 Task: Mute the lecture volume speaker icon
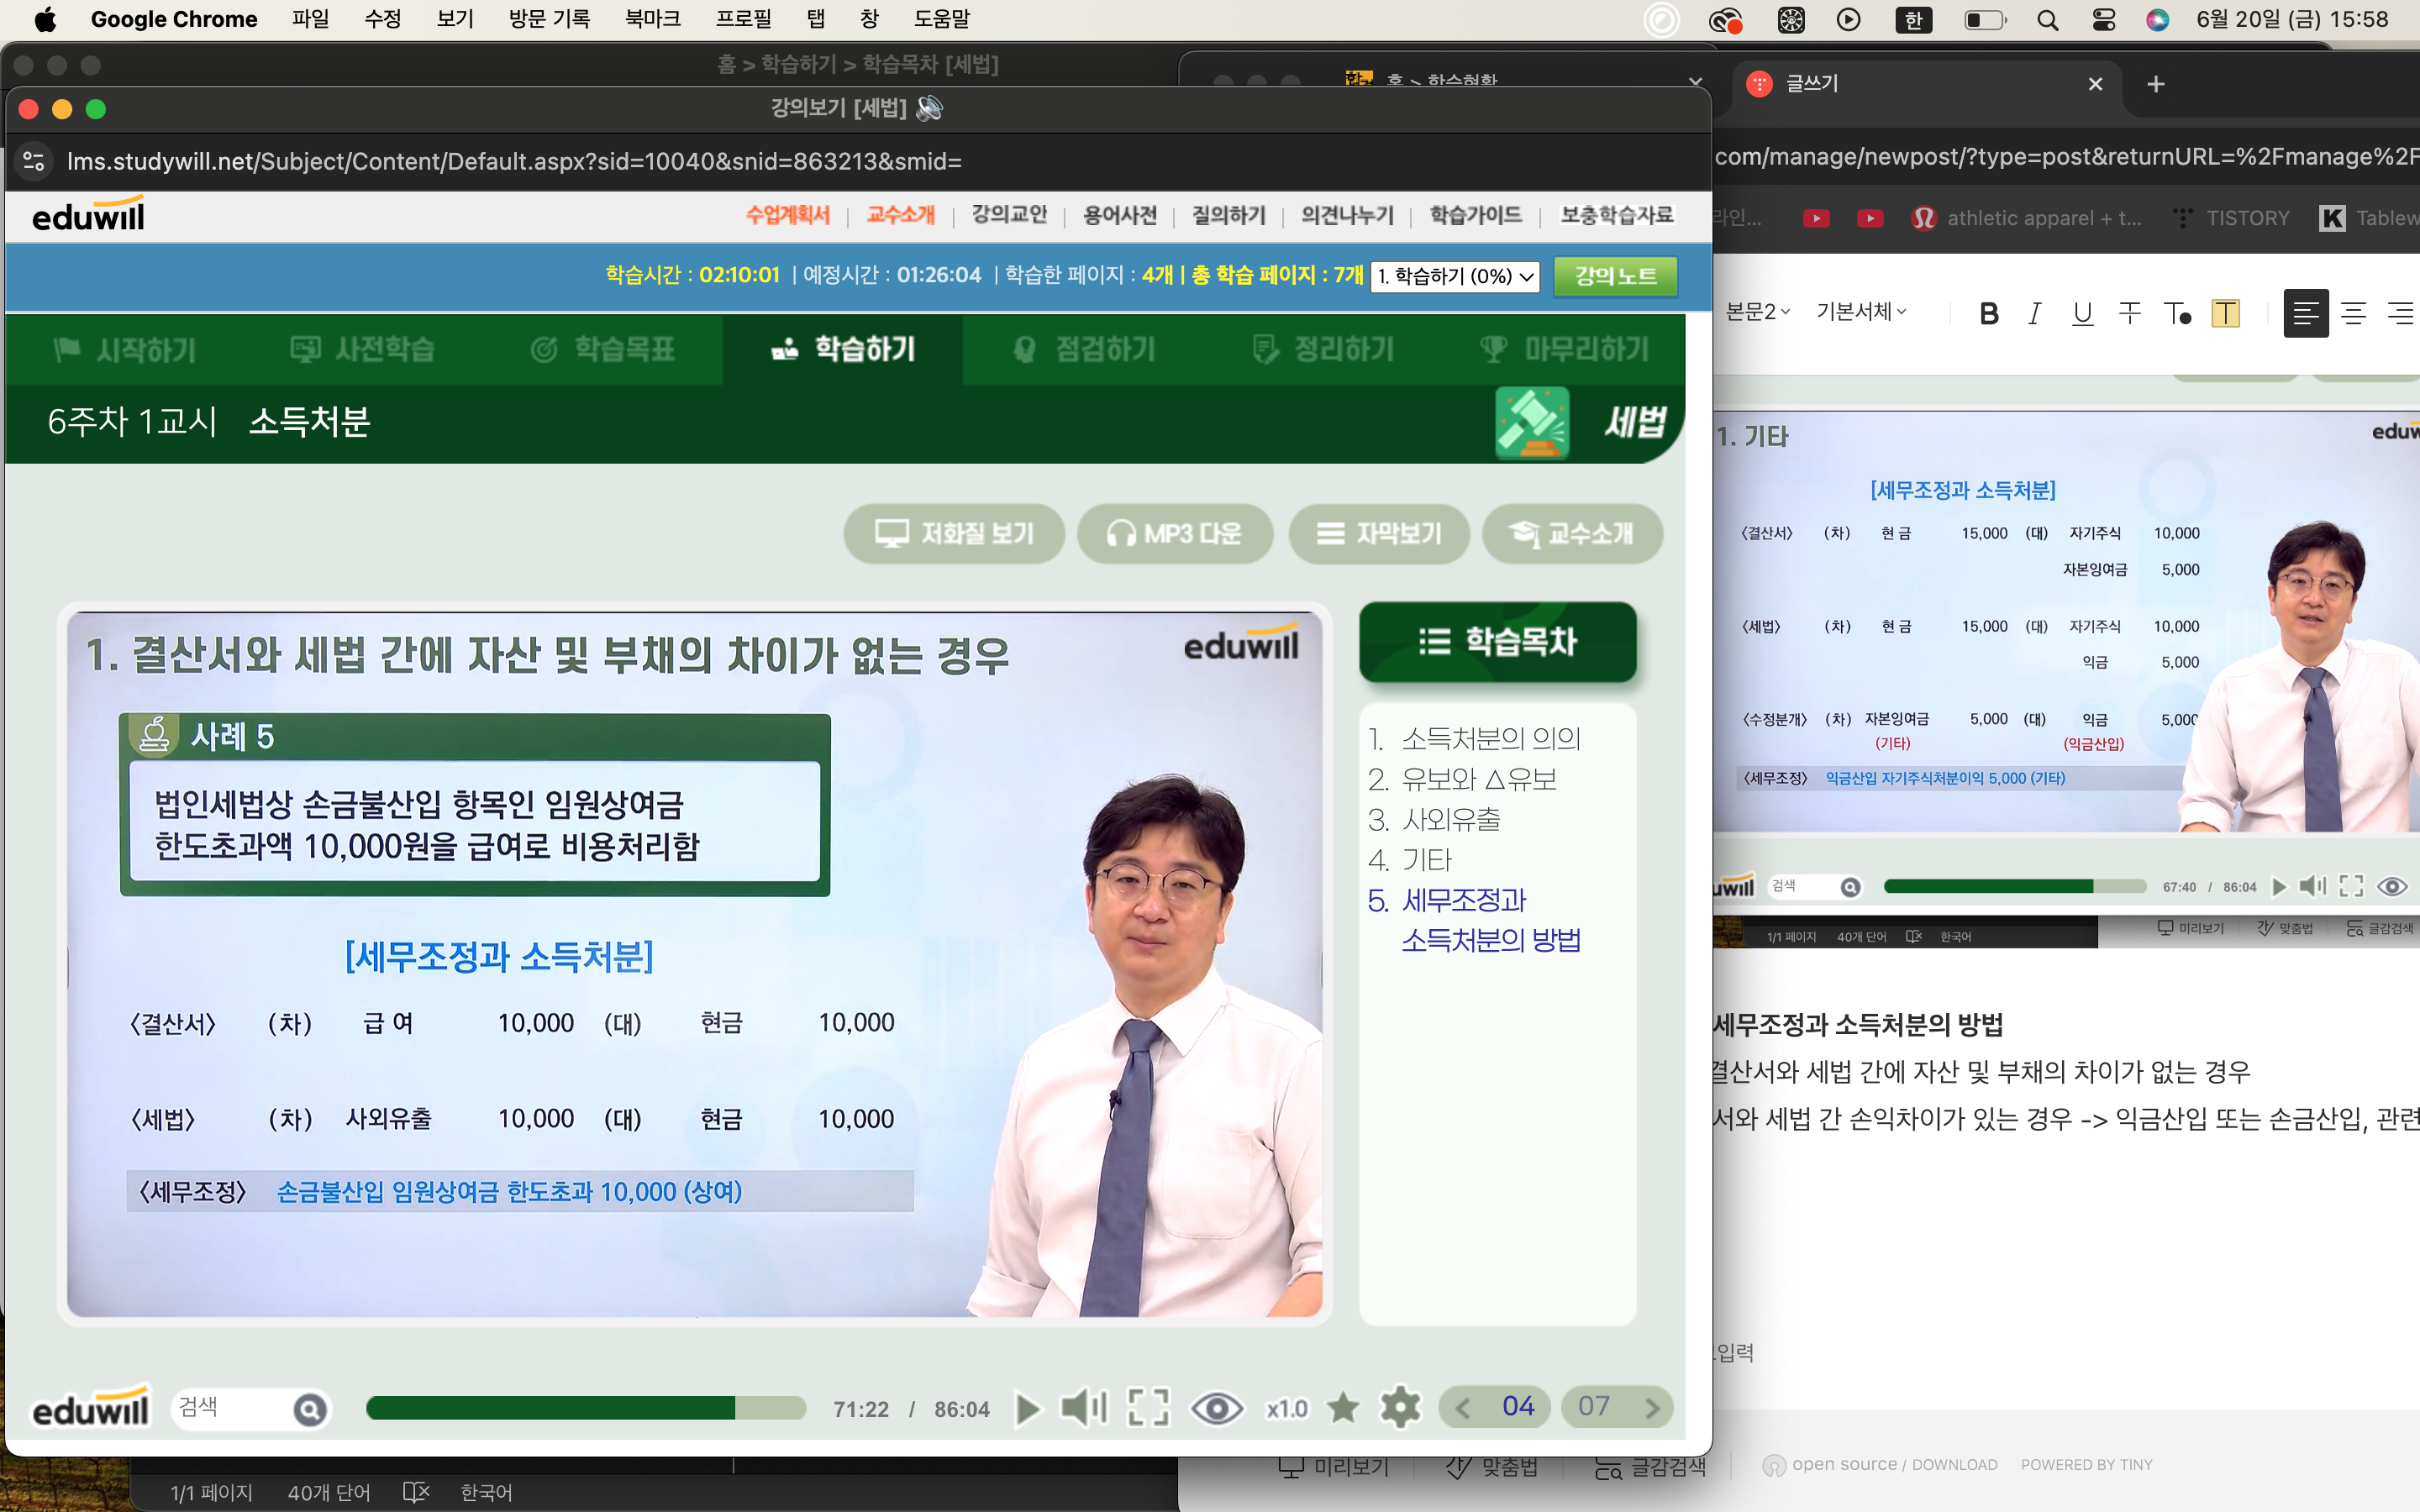click(1083, 1408)
